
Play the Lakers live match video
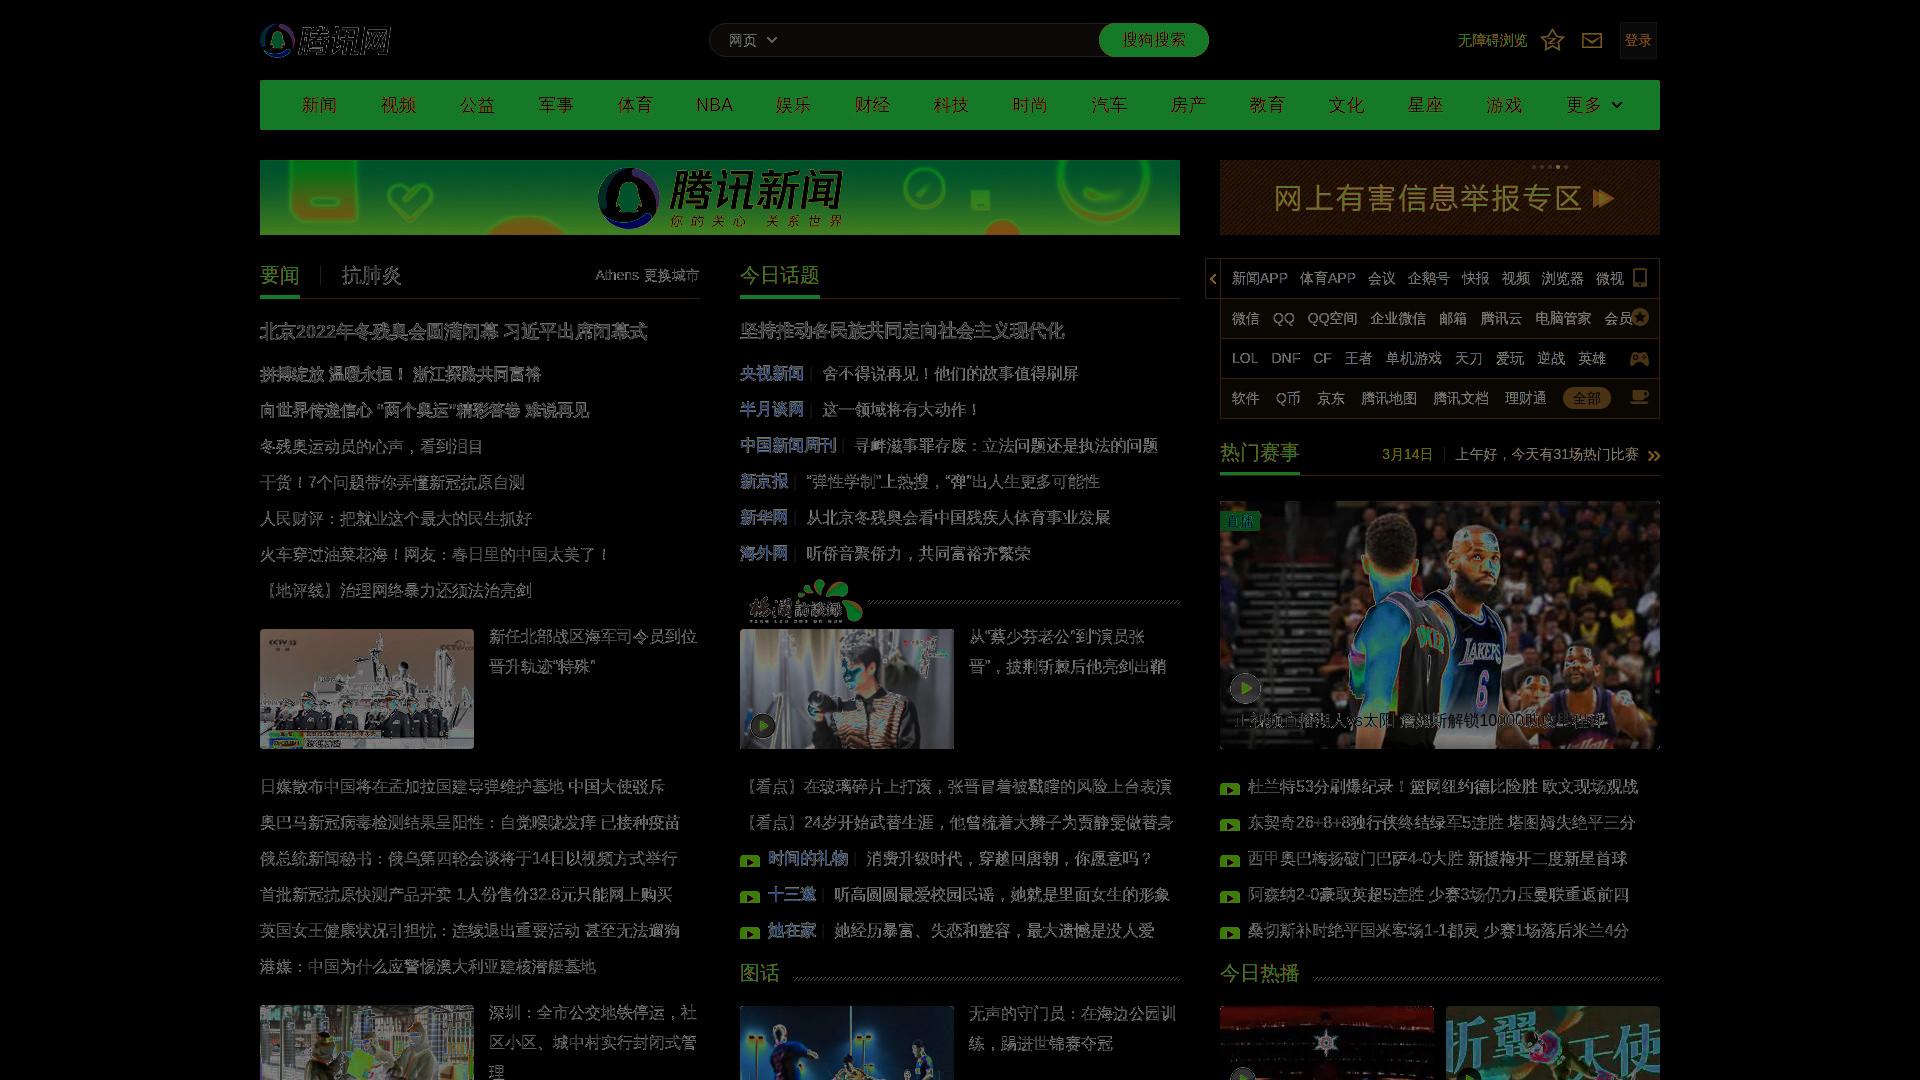1245,688
